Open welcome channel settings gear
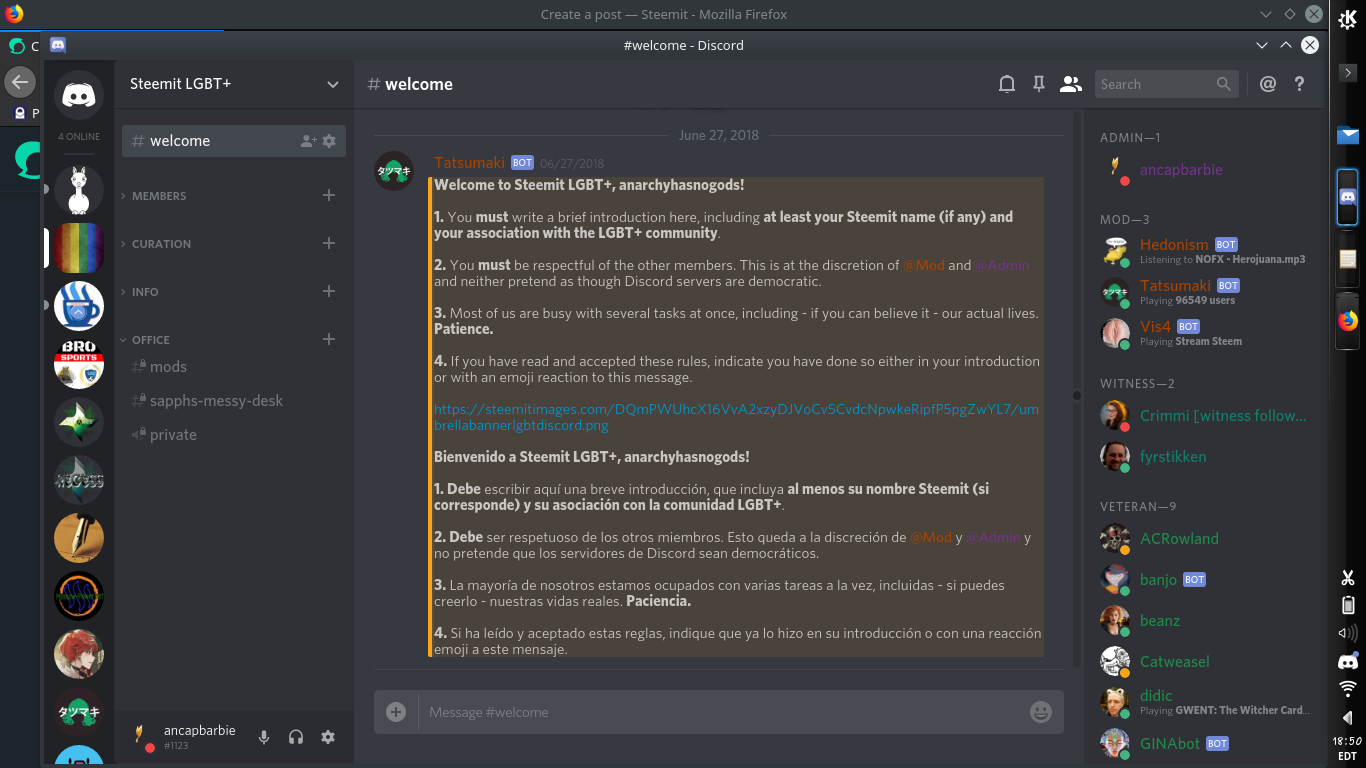This screenshot has width=1366, height=768. pos(329,141)
